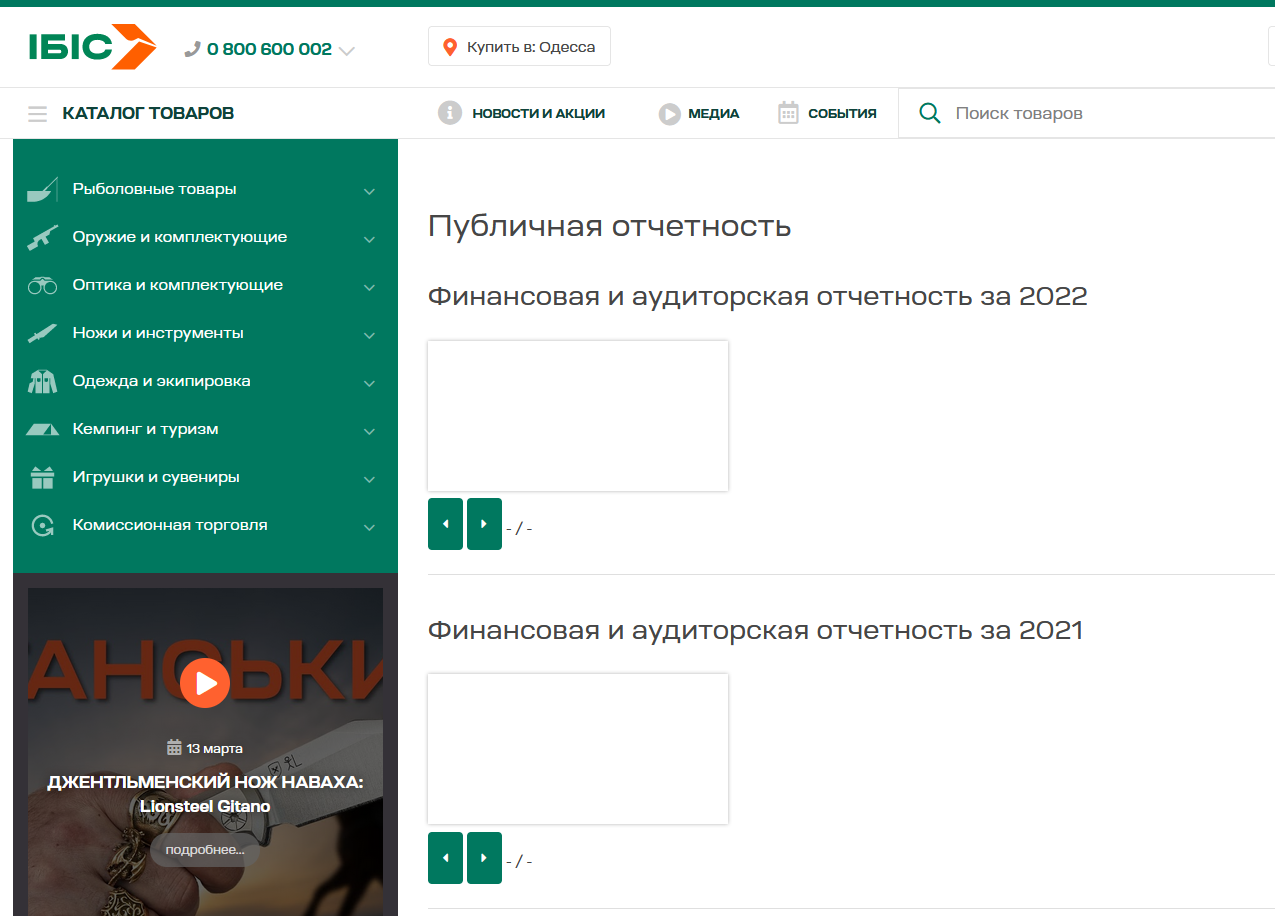The image size is (1275, 916).
Task: Click the подробнее... button
Action: tap(205, 850)
